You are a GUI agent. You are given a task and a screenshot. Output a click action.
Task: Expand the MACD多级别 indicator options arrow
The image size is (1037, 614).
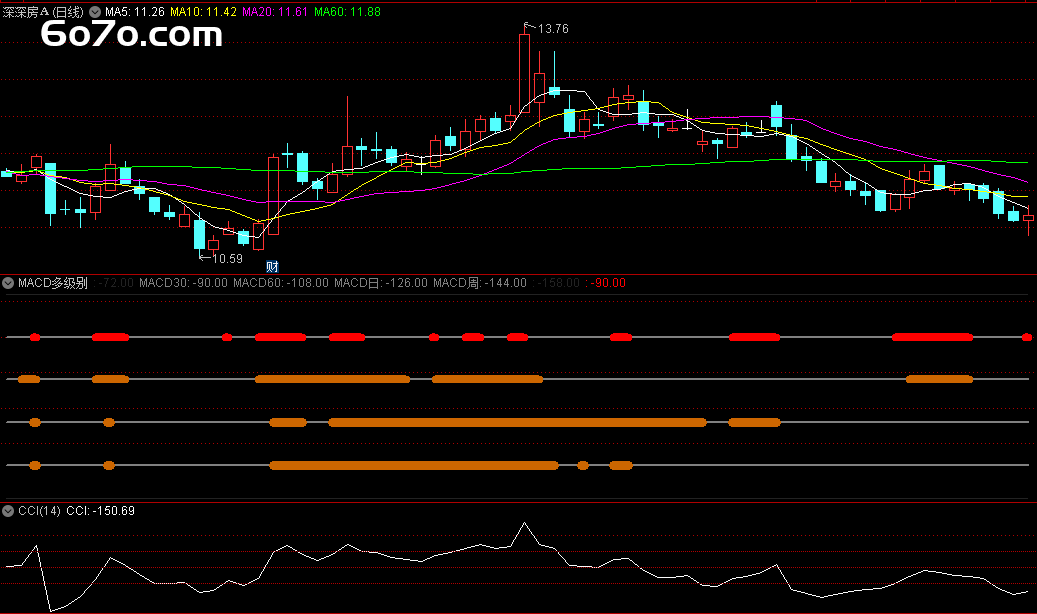[8, 283]
